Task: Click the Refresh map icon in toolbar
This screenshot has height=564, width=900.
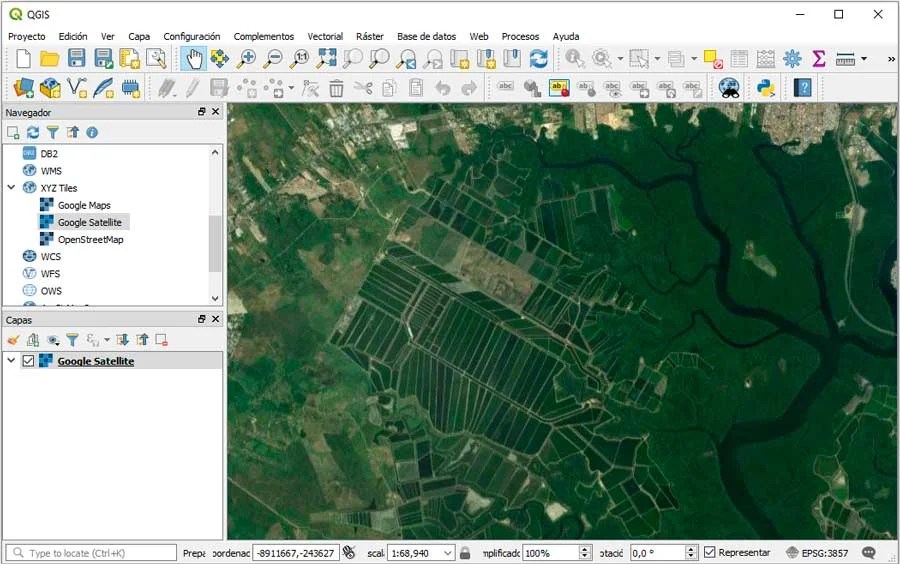Action: (x=539, y=59)
